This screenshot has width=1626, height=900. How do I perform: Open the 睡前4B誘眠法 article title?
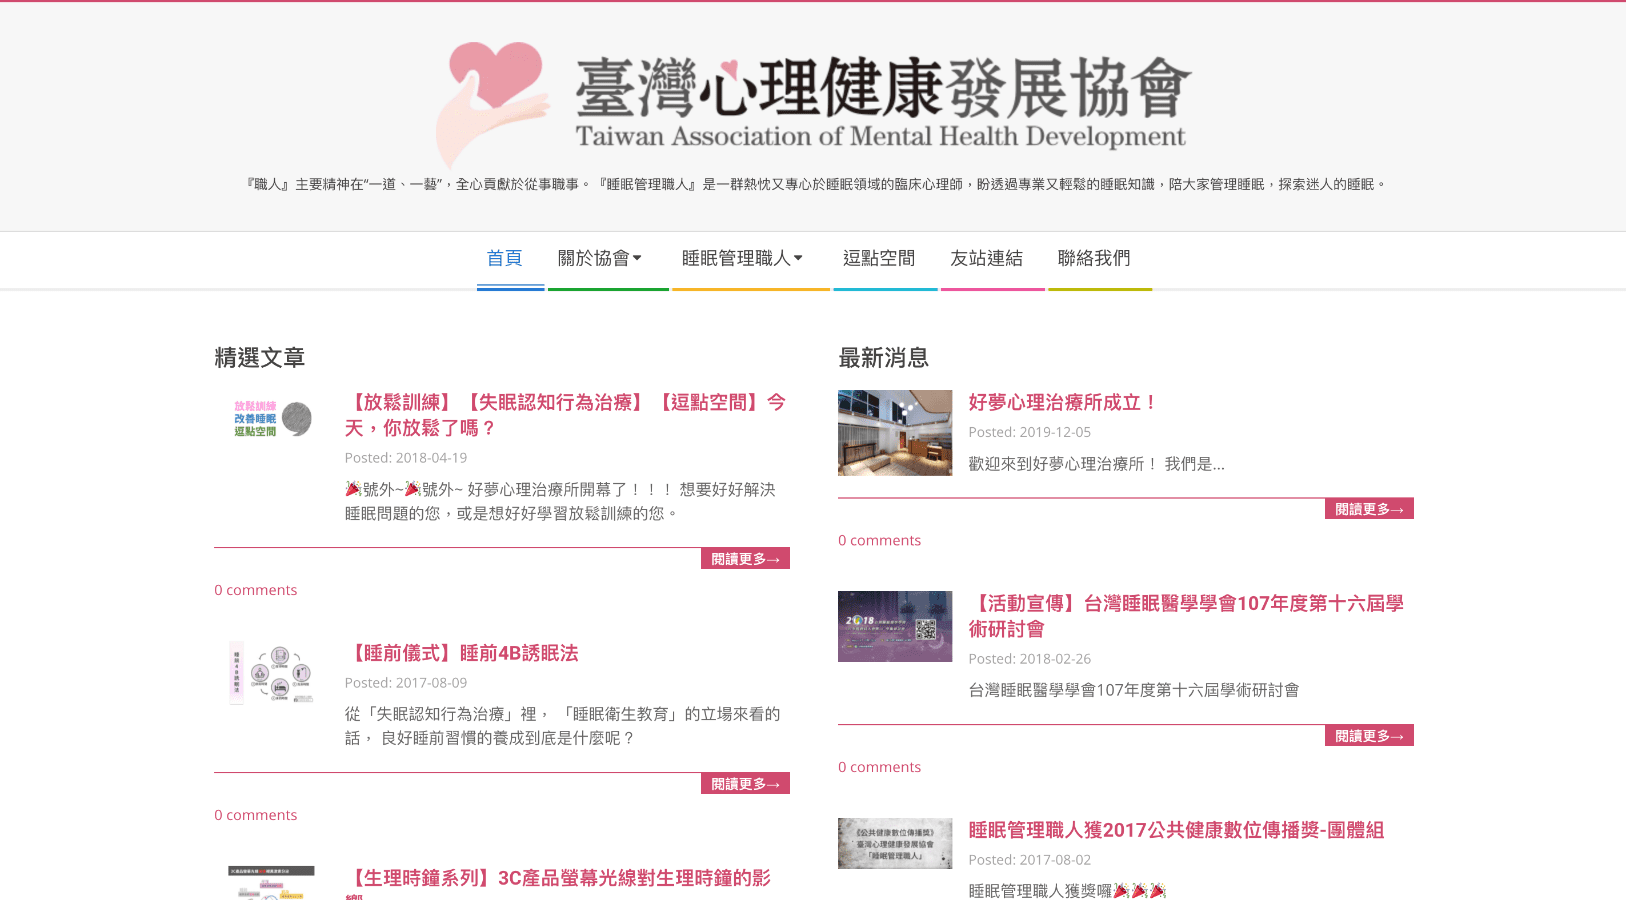(x=462, y=653)
